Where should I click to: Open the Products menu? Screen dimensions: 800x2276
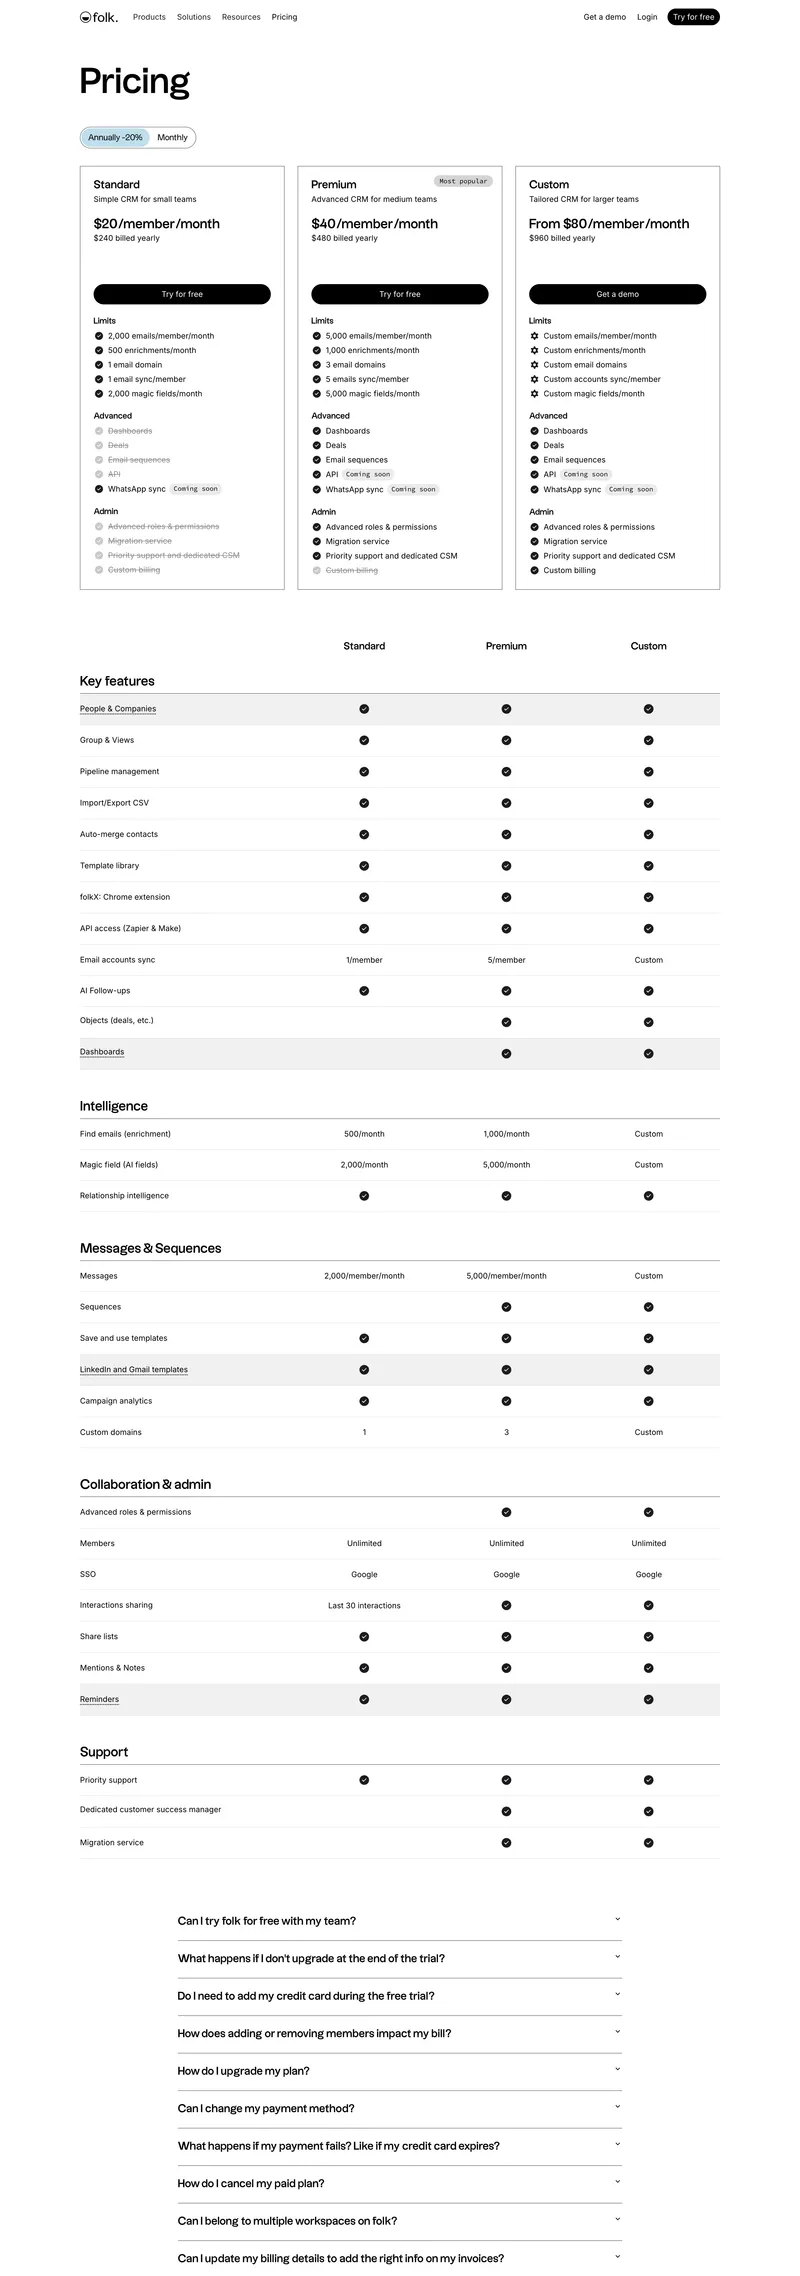point(149,17)
